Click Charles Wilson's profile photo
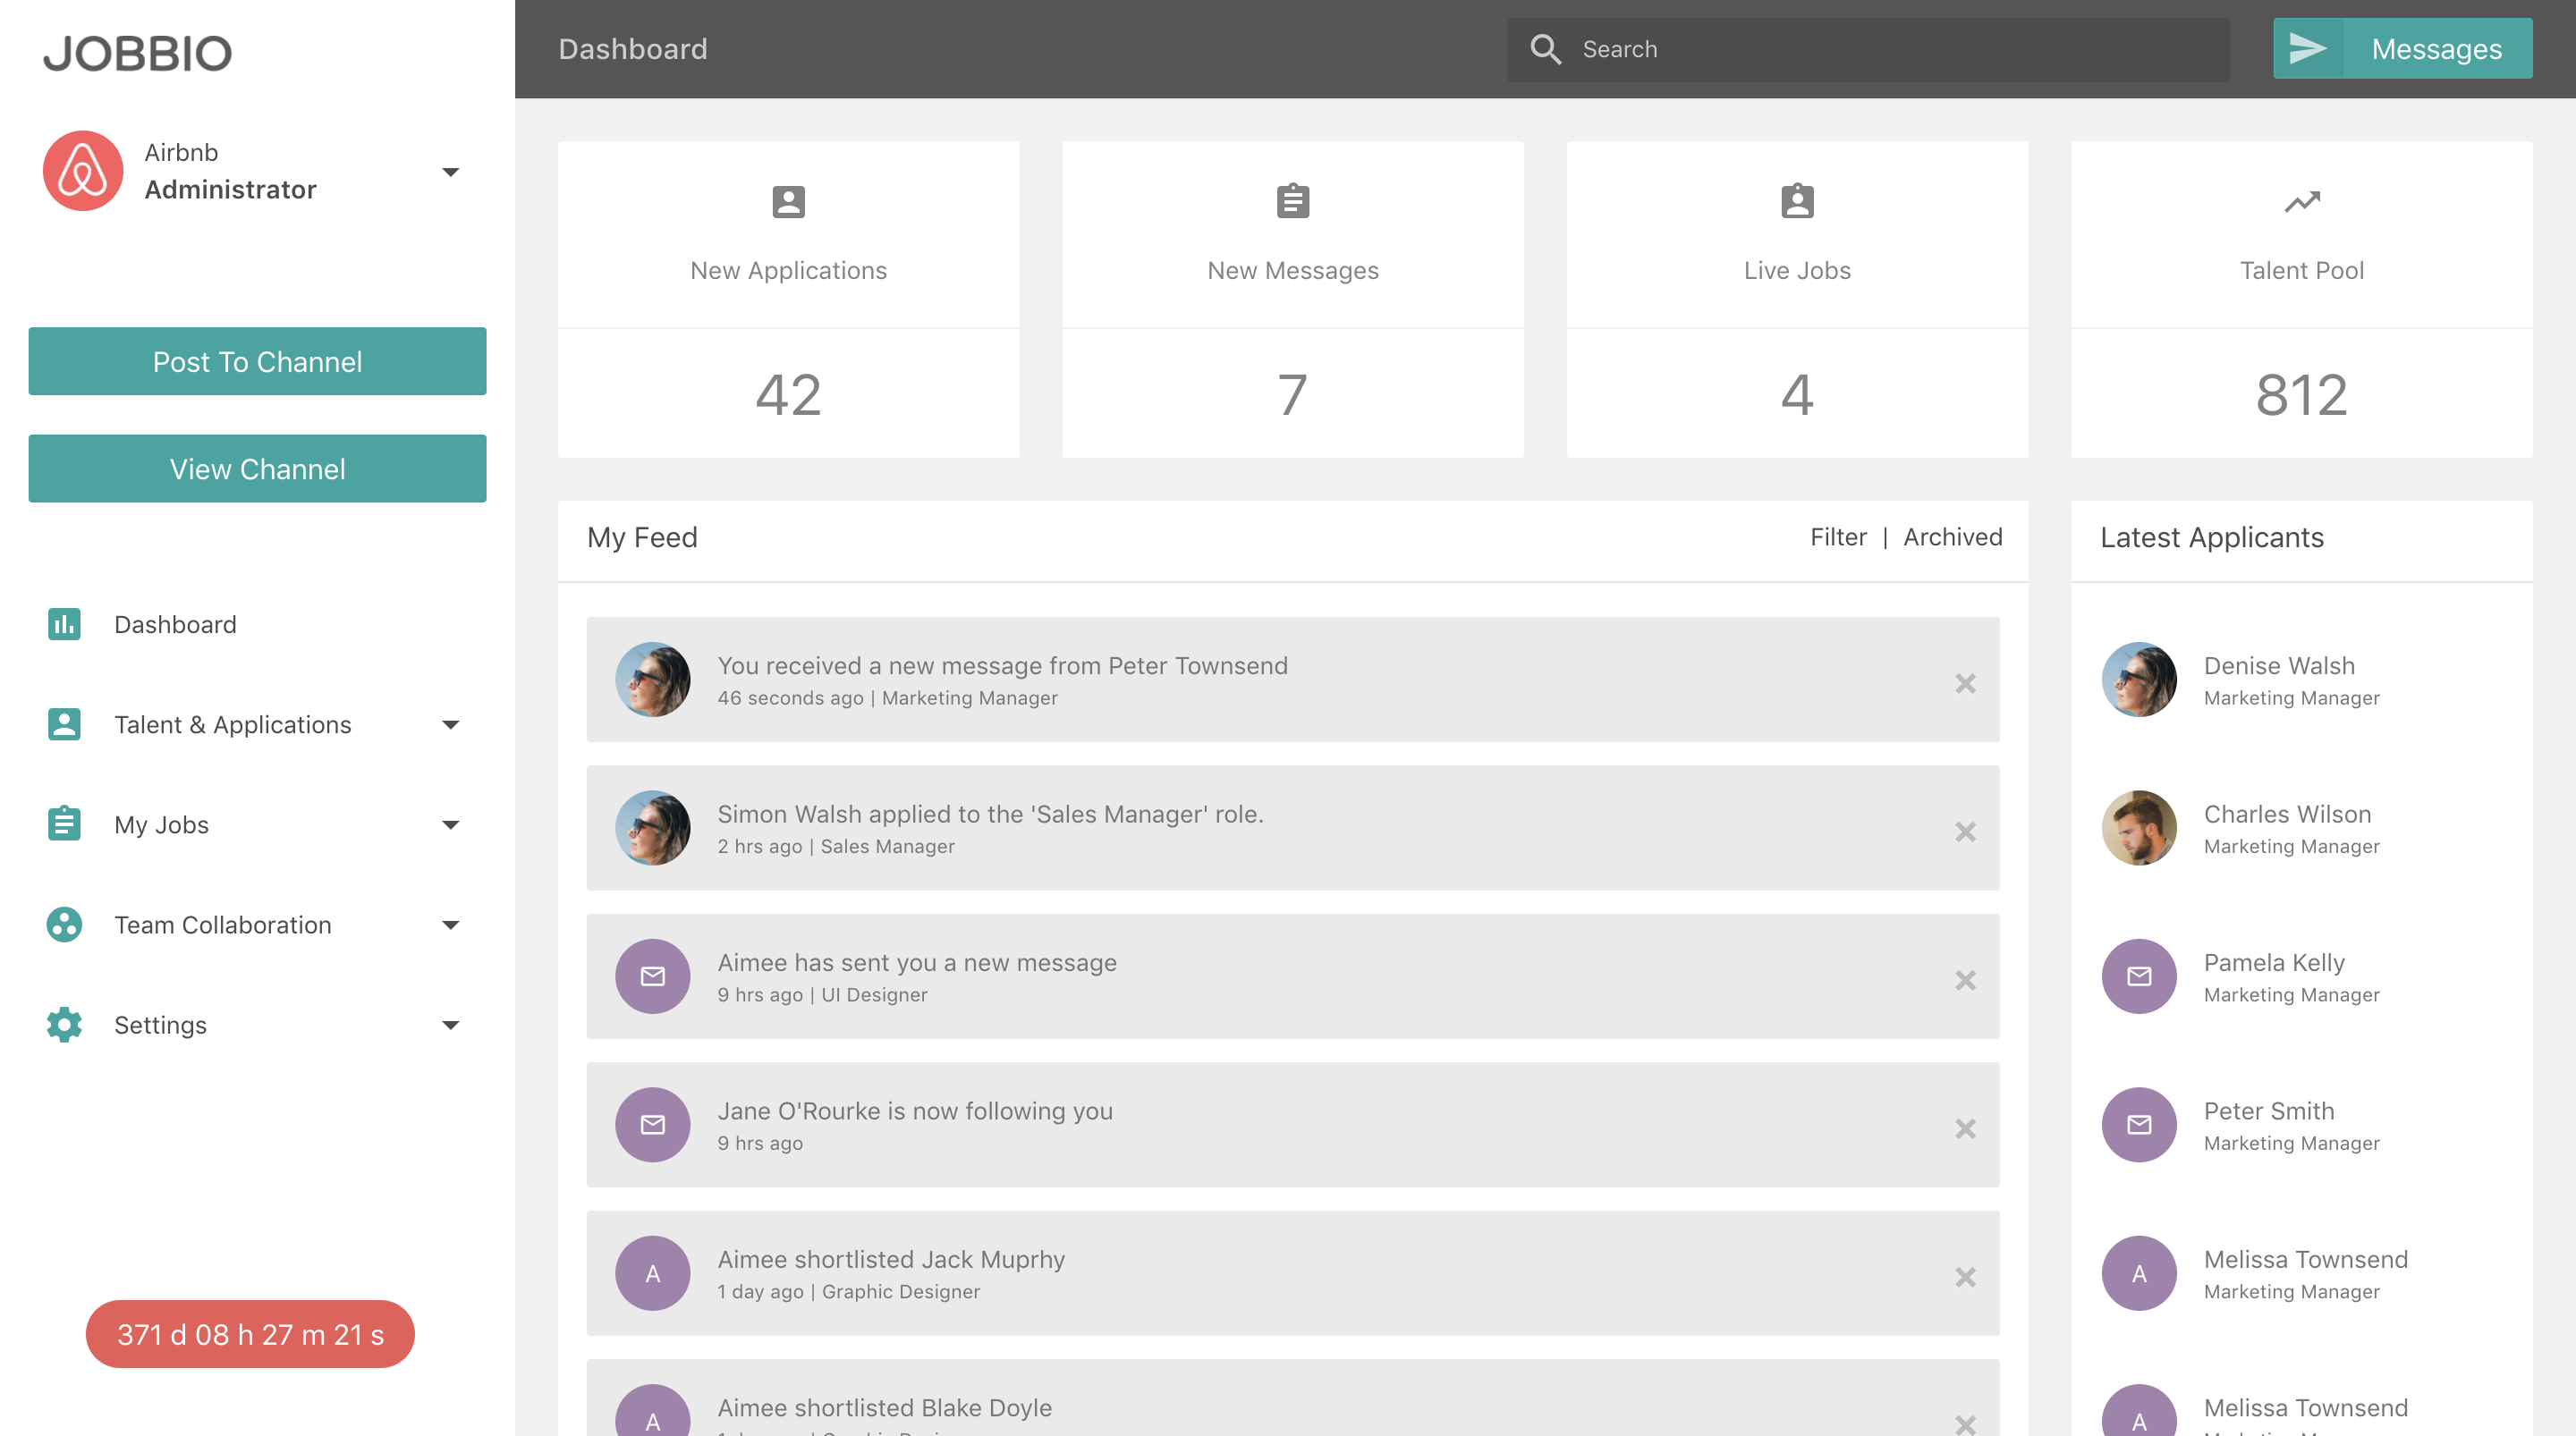 [2139, 828]
